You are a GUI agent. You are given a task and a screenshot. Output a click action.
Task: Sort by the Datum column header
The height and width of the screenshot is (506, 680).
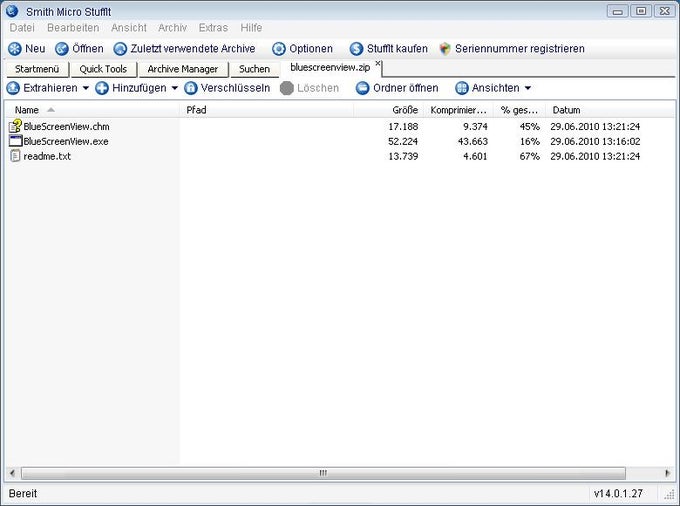tap(610, 110)
